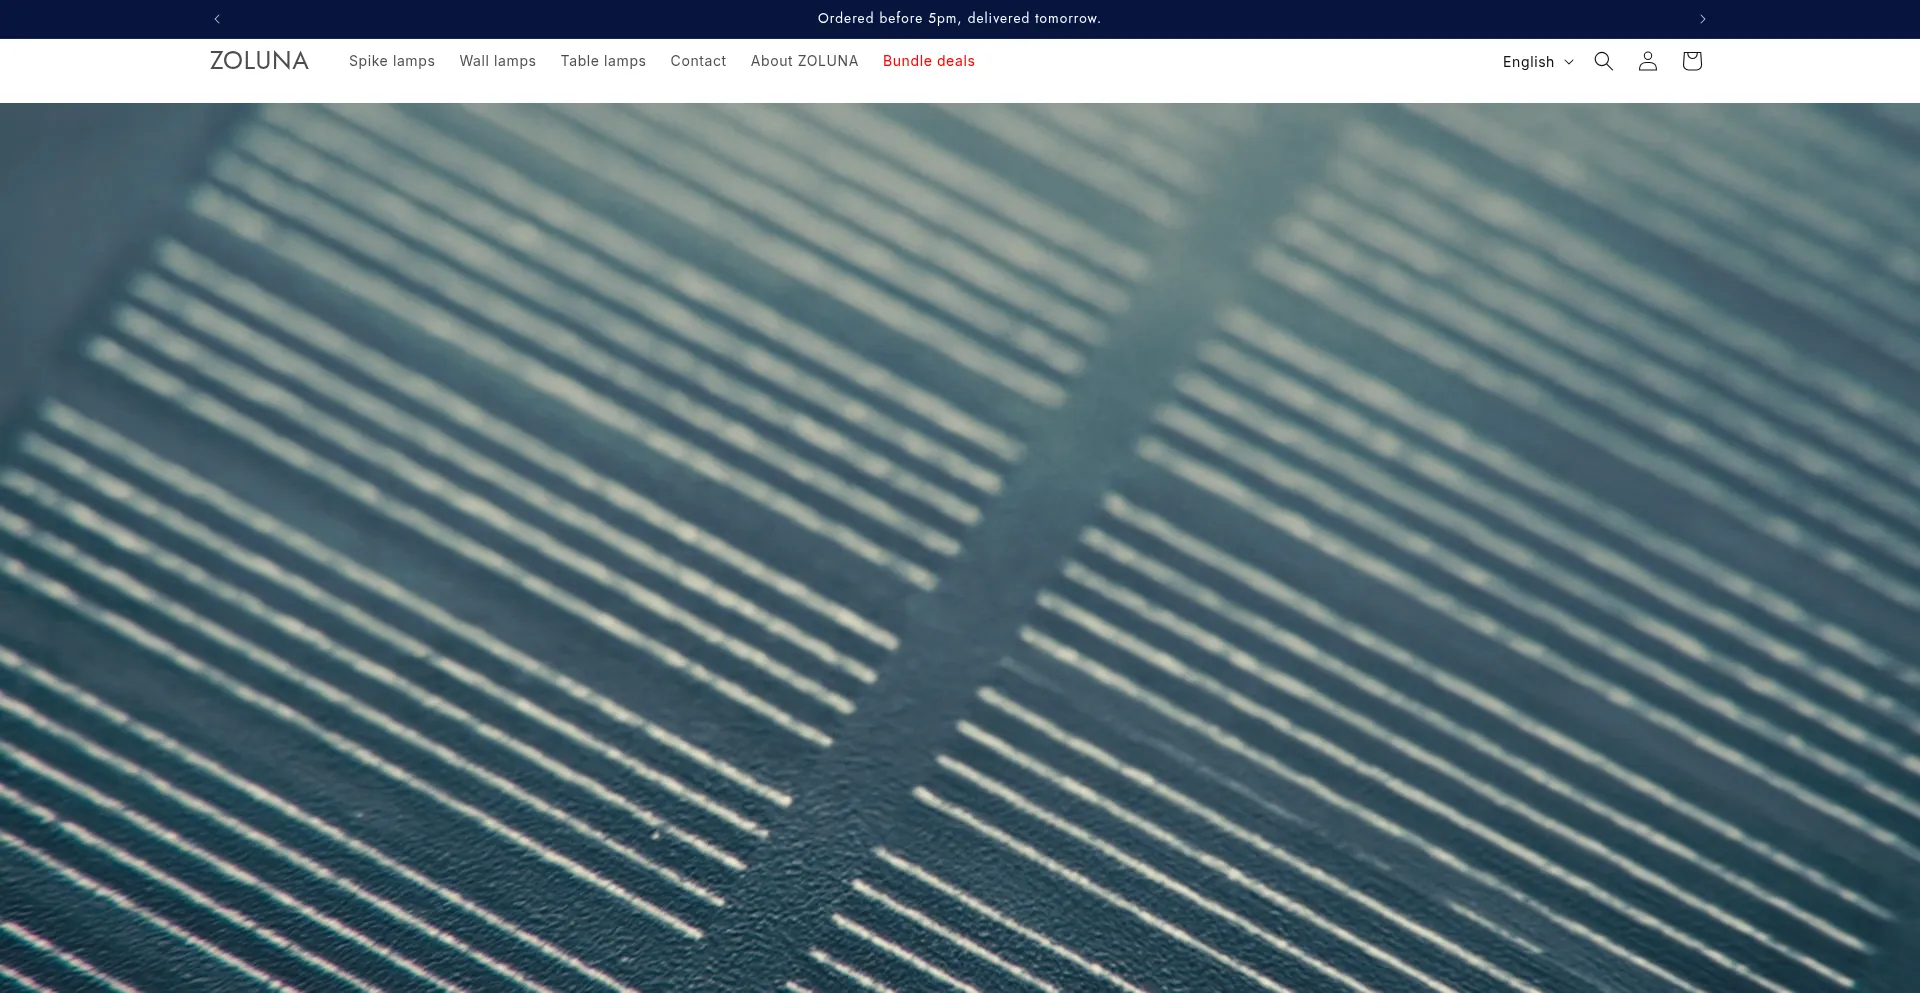Open the English language dropdown
This screenshot has height=993, width=1920.
(x=1528, y=62)
